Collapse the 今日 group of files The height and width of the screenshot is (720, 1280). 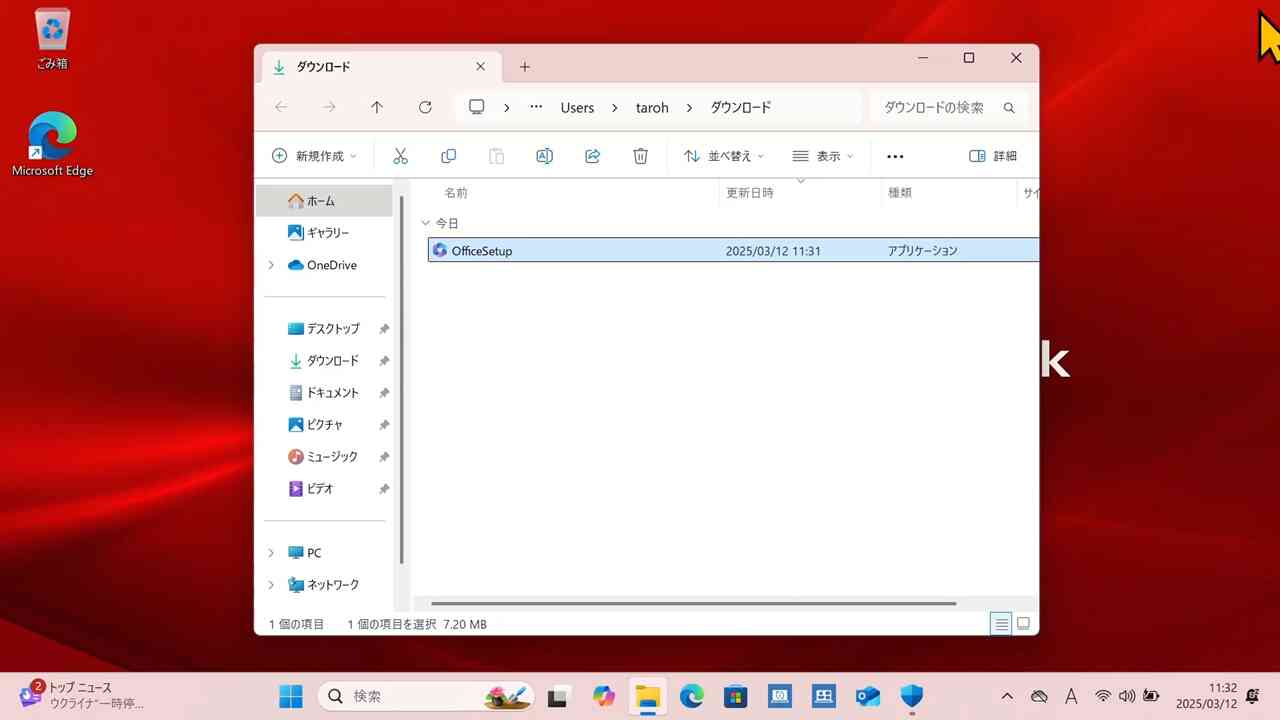[426, 223]
